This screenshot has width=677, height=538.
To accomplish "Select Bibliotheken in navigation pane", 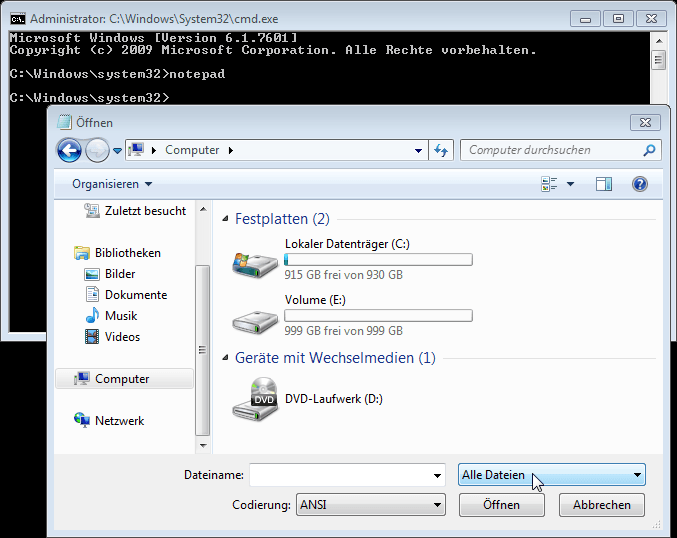I will (128, 253).
